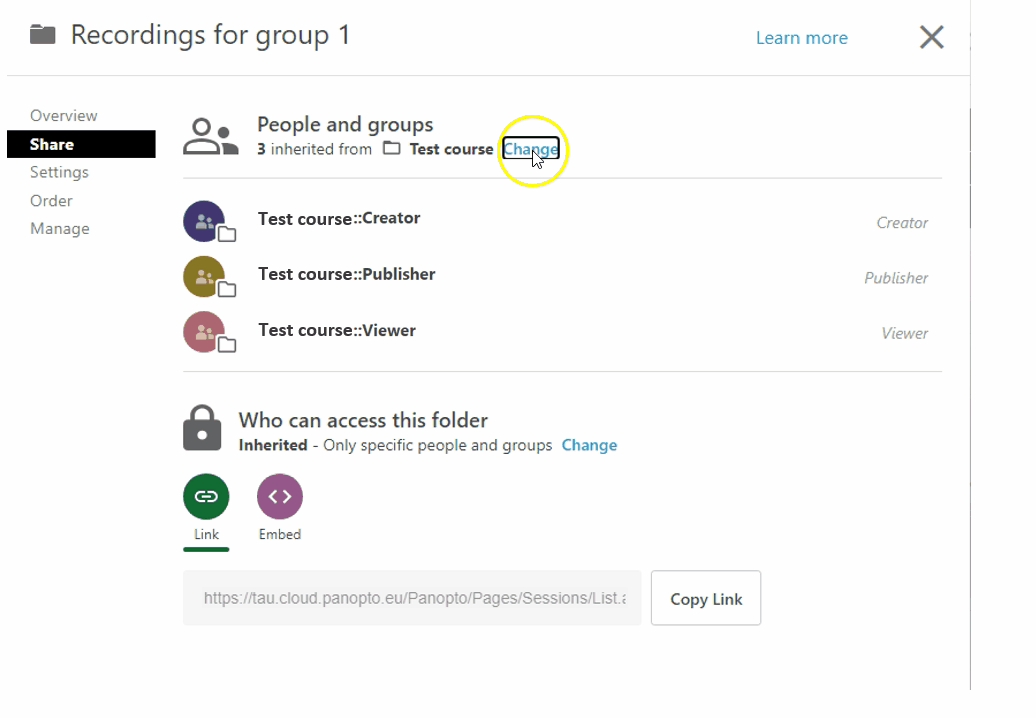Click the Copy Link button
This screenshot has height=718, width=1036.
(x=706, y=598)
